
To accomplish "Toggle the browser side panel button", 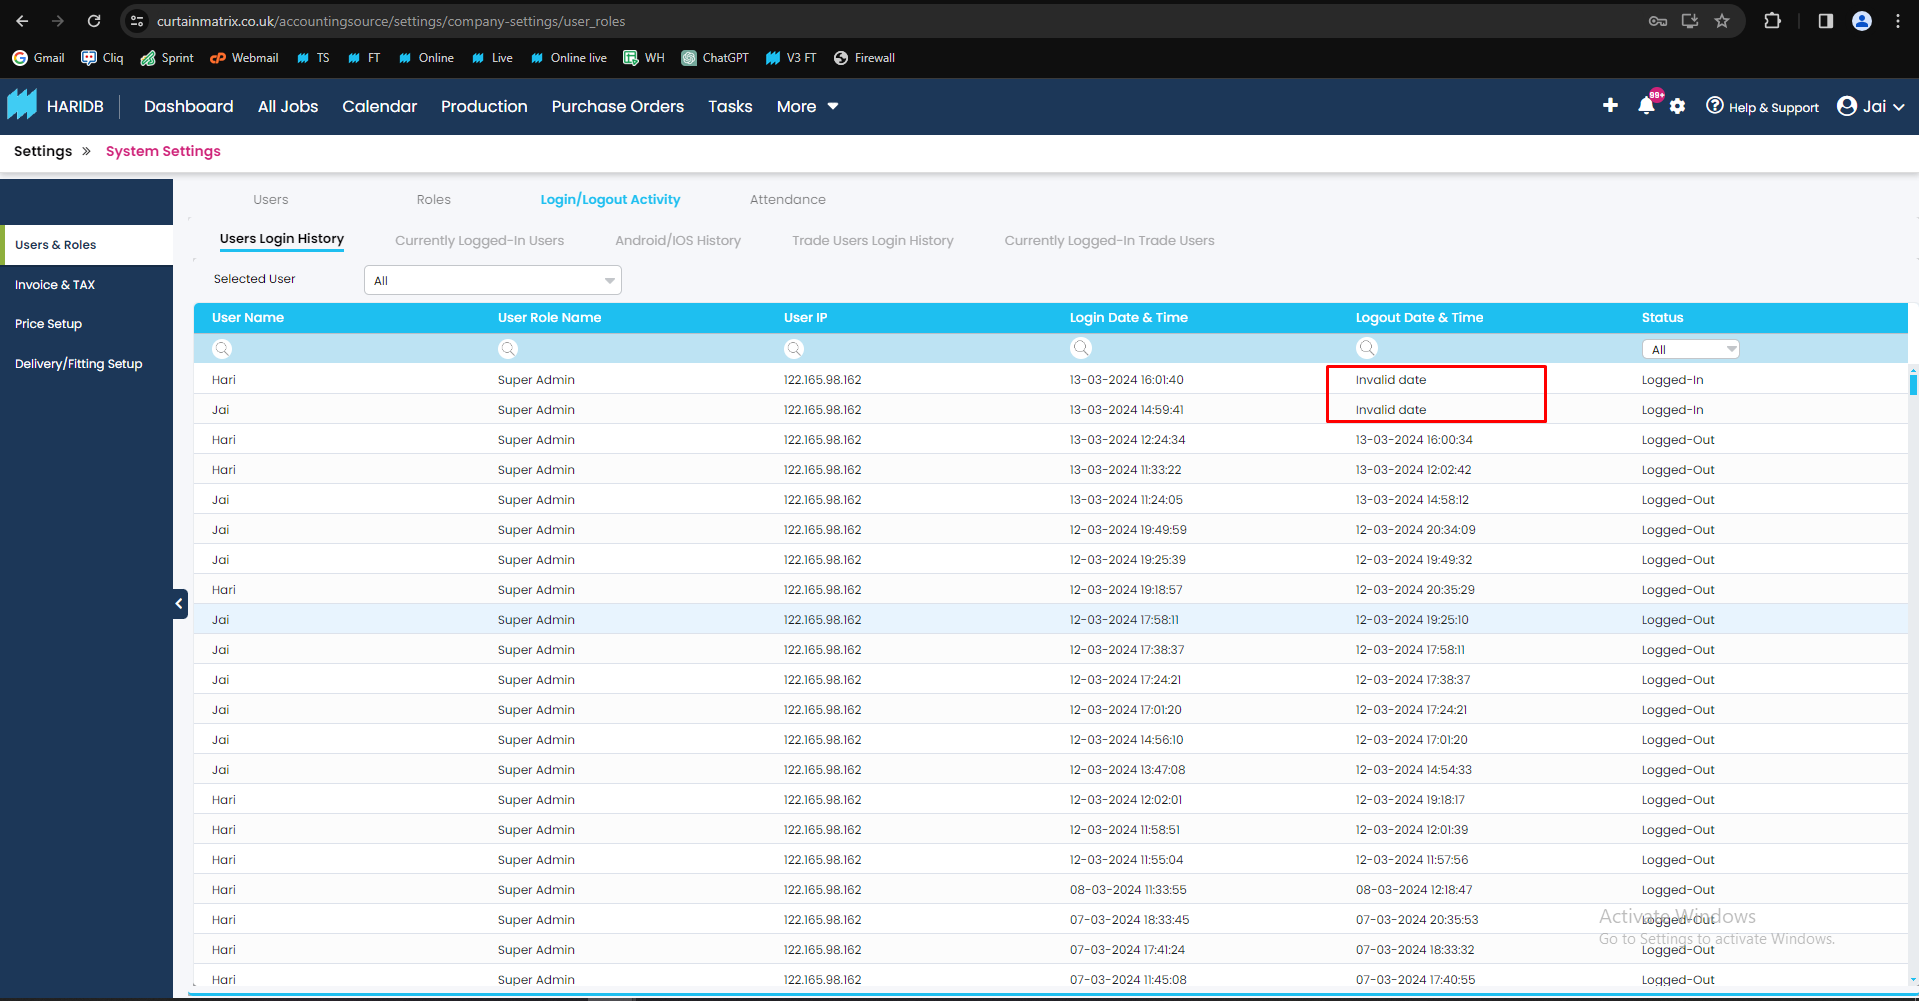I will click(x=1825, y=21).
